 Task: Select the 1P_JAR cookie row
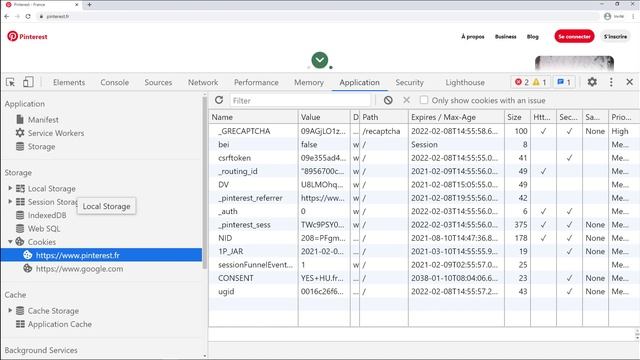tap(424, 251)
